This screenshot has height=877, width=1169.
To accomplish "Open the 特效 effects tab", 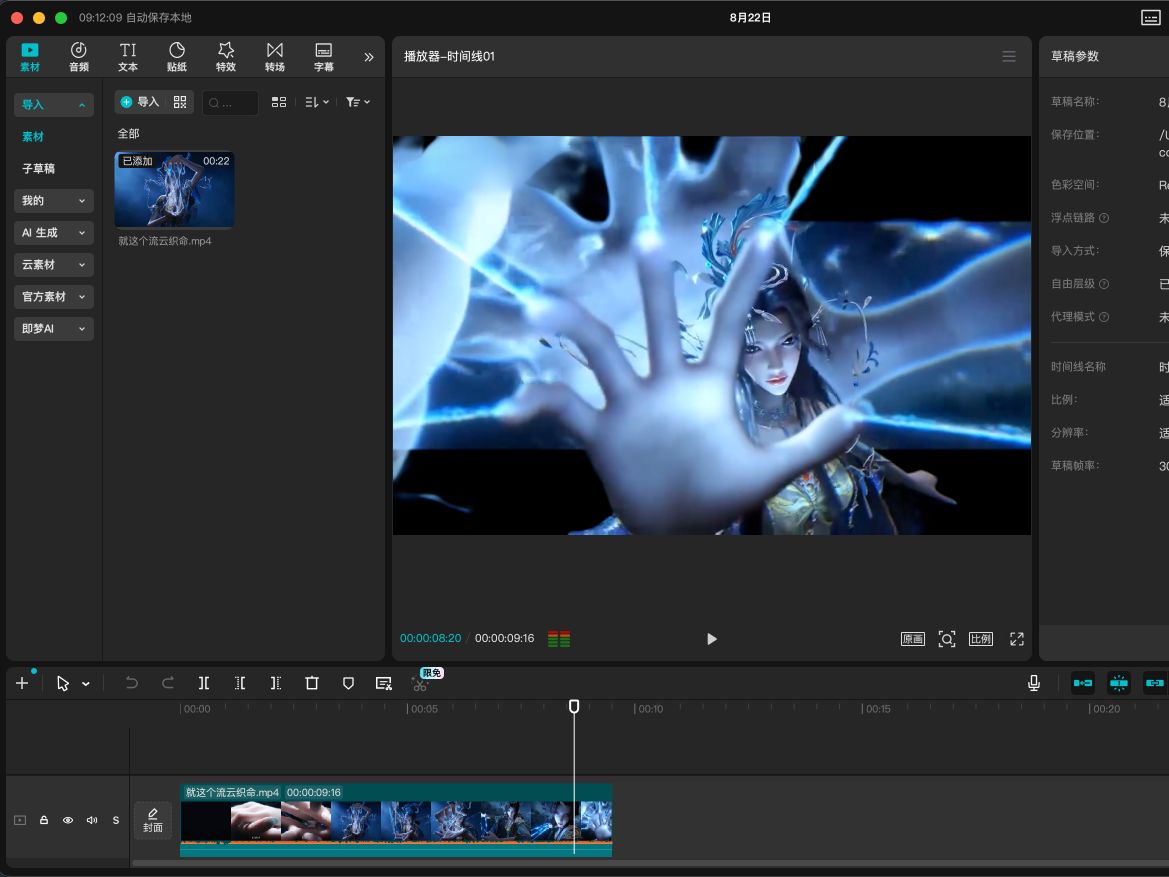I will 226,57.
